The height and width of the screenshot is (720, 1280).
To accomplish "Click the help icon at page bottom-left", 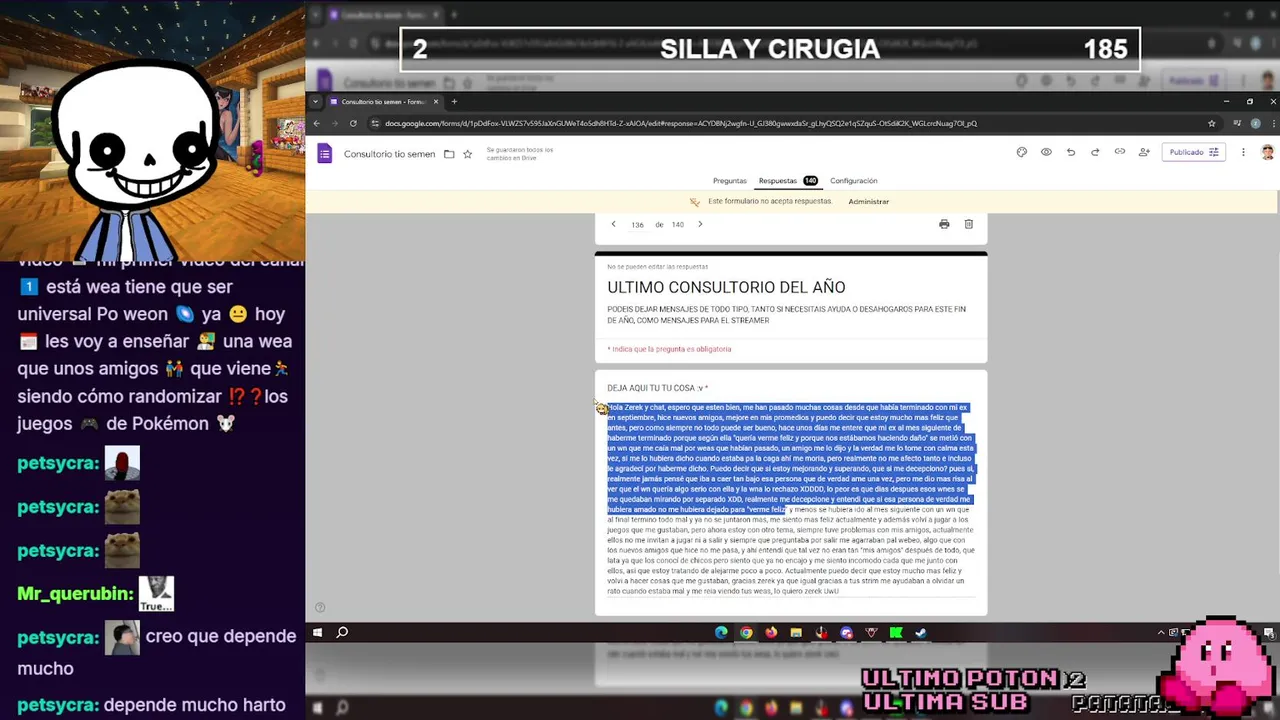I will [320, 607].
